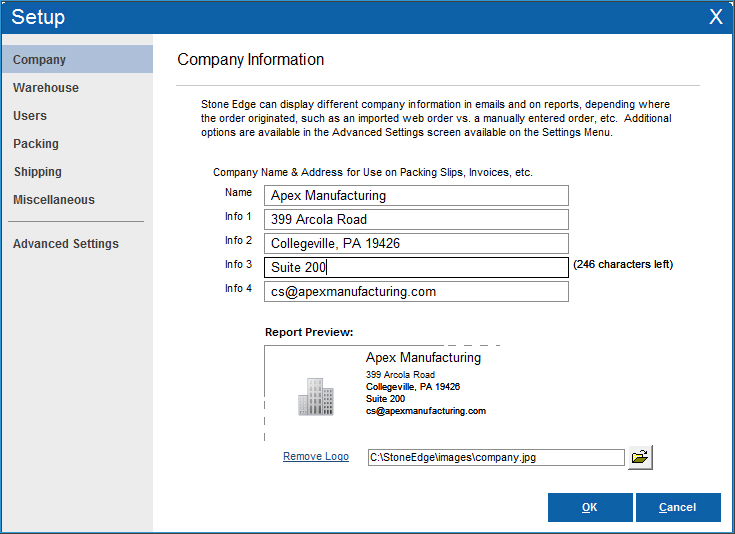Image resolution: width=735 pixels, height=534 pixels.
Task: Open the Shipping settings section
Action: click(x=38, y=172)
